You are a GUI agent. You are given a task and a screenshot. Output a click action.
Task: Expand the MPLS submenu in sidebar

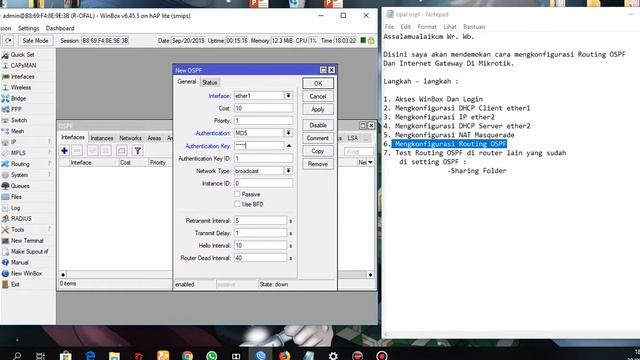pos(50,153)
